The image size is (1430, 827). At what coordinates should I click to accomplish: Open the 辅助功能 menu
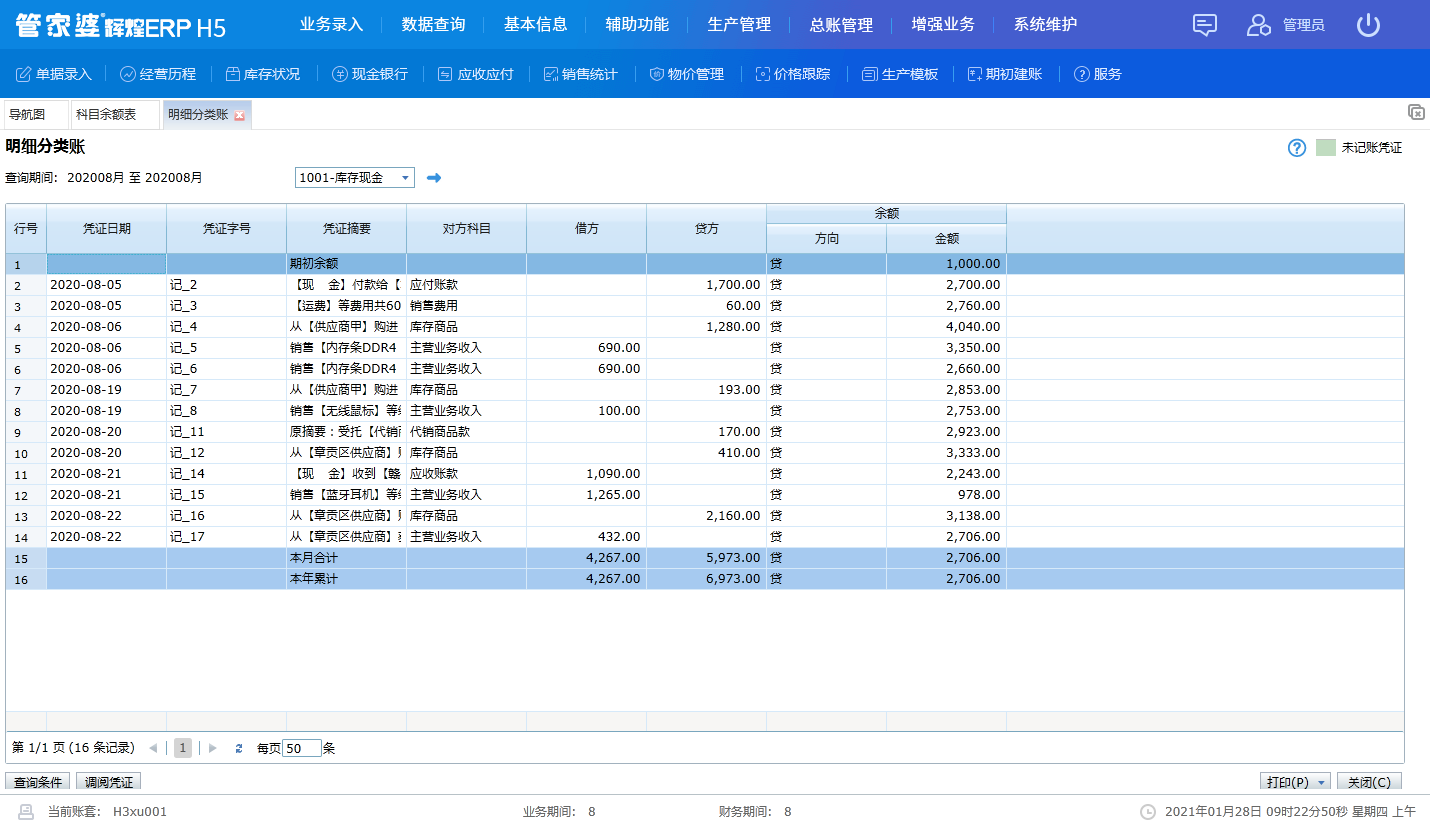coord(637,25)
